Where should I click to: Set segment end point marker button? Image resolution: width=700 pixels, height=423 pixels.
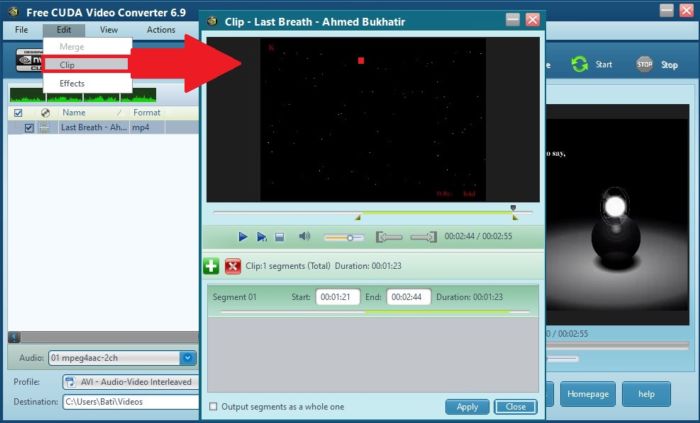coord(424,237)
